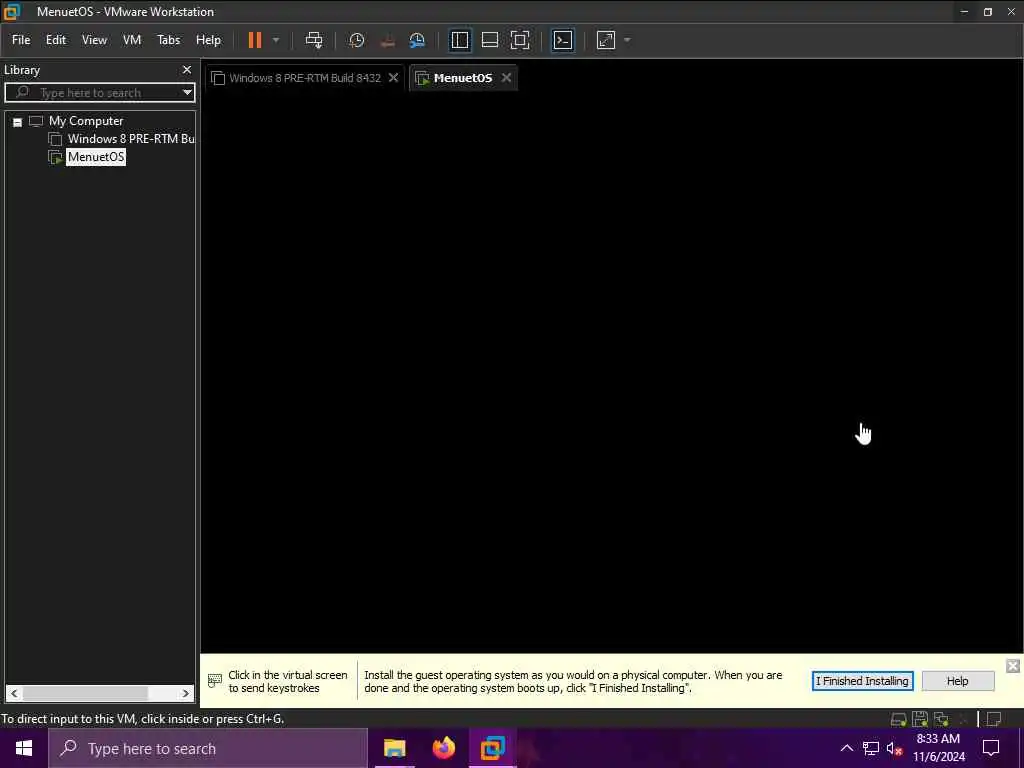Click the message log status icon
Image resolution: width=1024 pixels, height=768 pixels.
[x=994, y=719]
